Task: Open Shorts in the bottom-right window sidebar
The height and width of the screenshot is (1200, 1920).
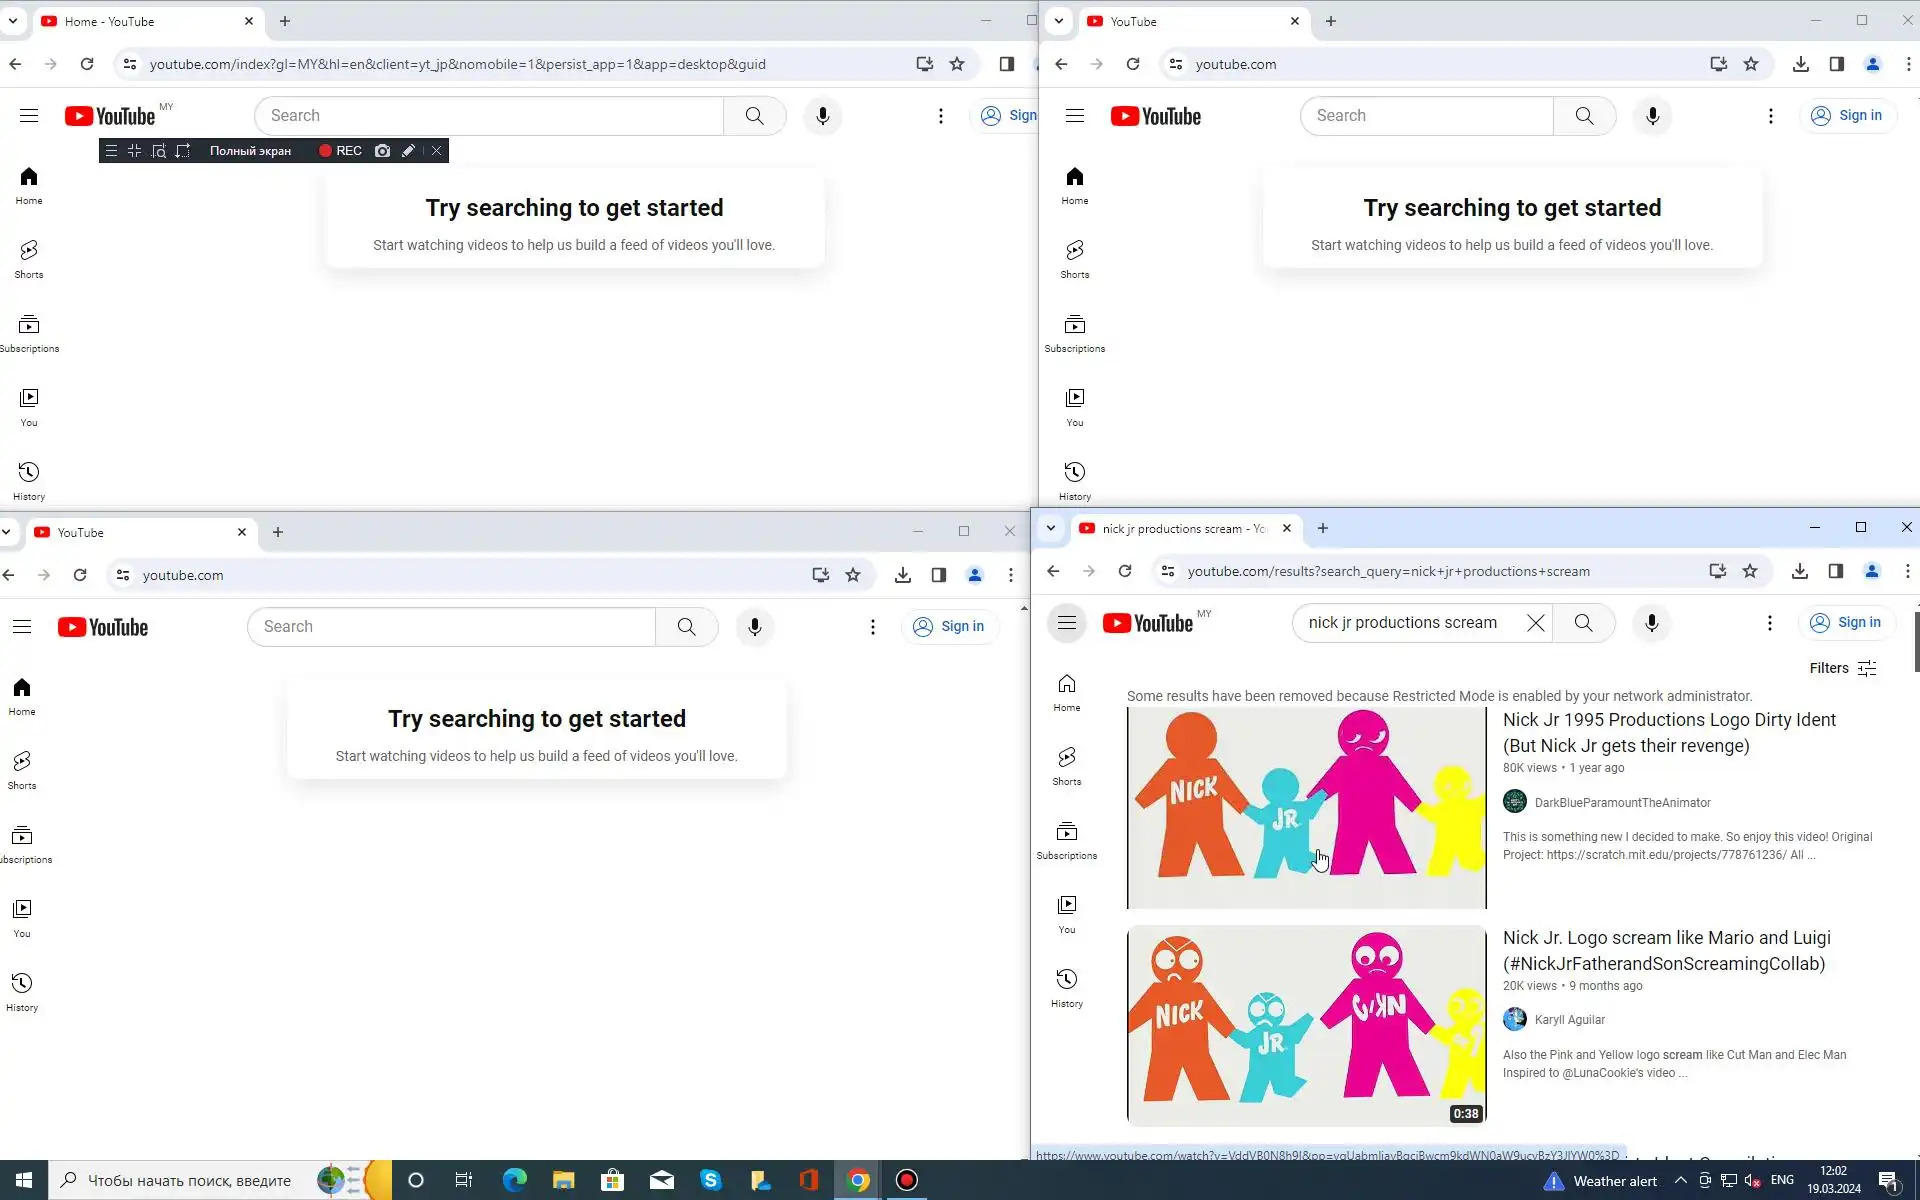Action: [x=1066, y=765]
